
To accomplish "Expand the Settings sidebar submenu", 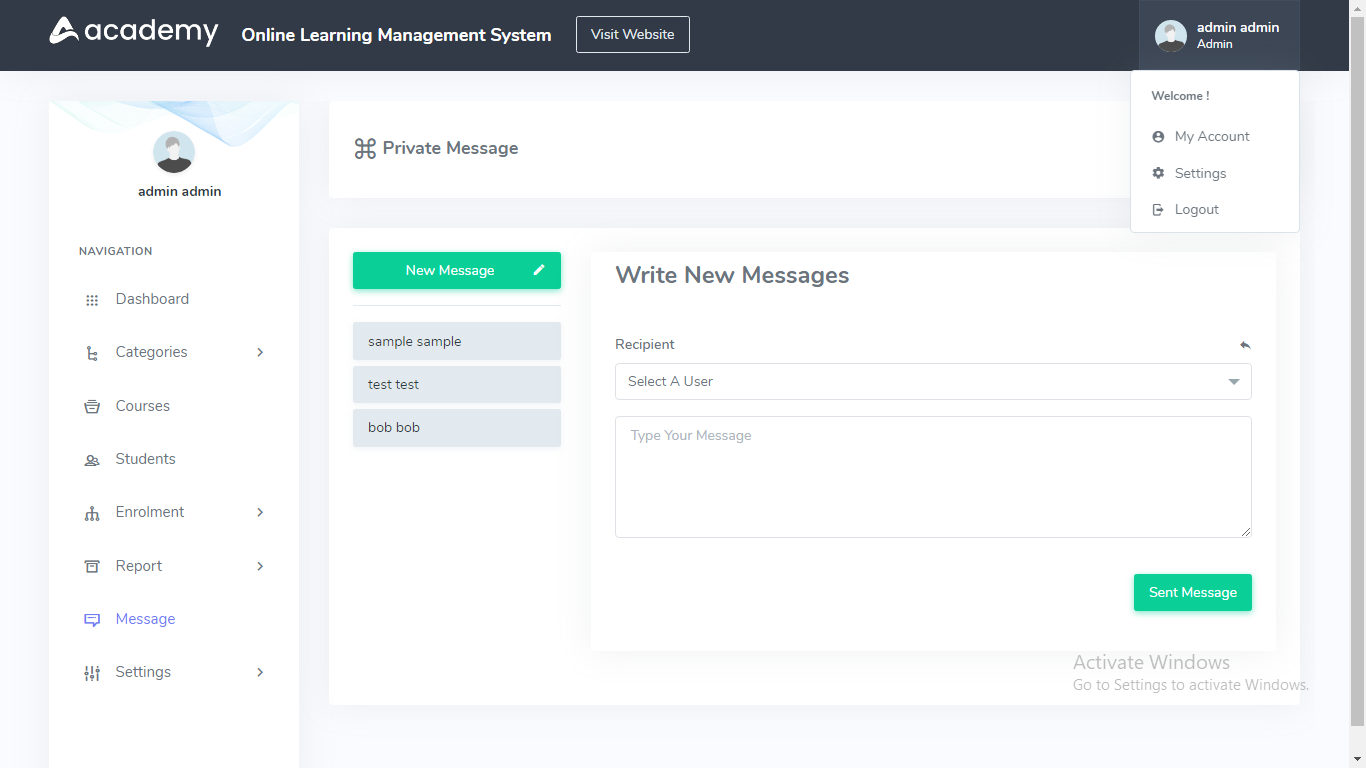I will [x=260, y=672].
